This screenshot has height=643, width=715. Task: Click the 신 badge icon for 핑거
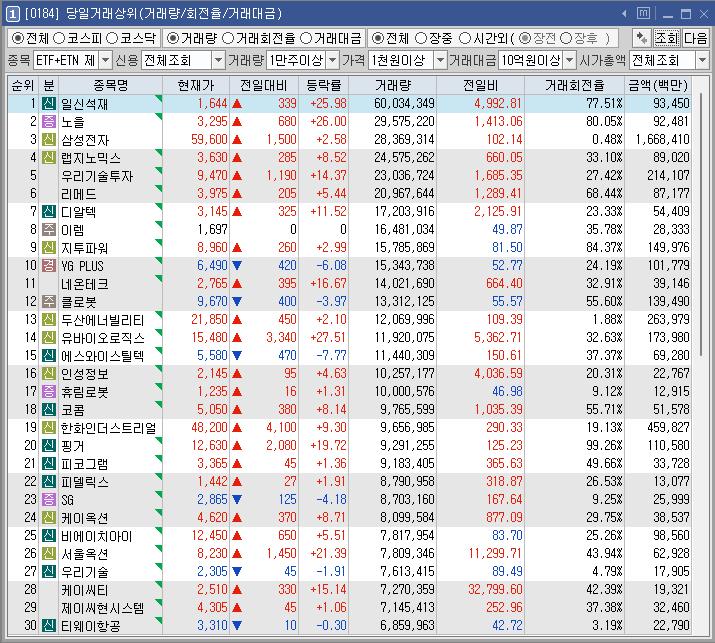(x=49, y=446)
